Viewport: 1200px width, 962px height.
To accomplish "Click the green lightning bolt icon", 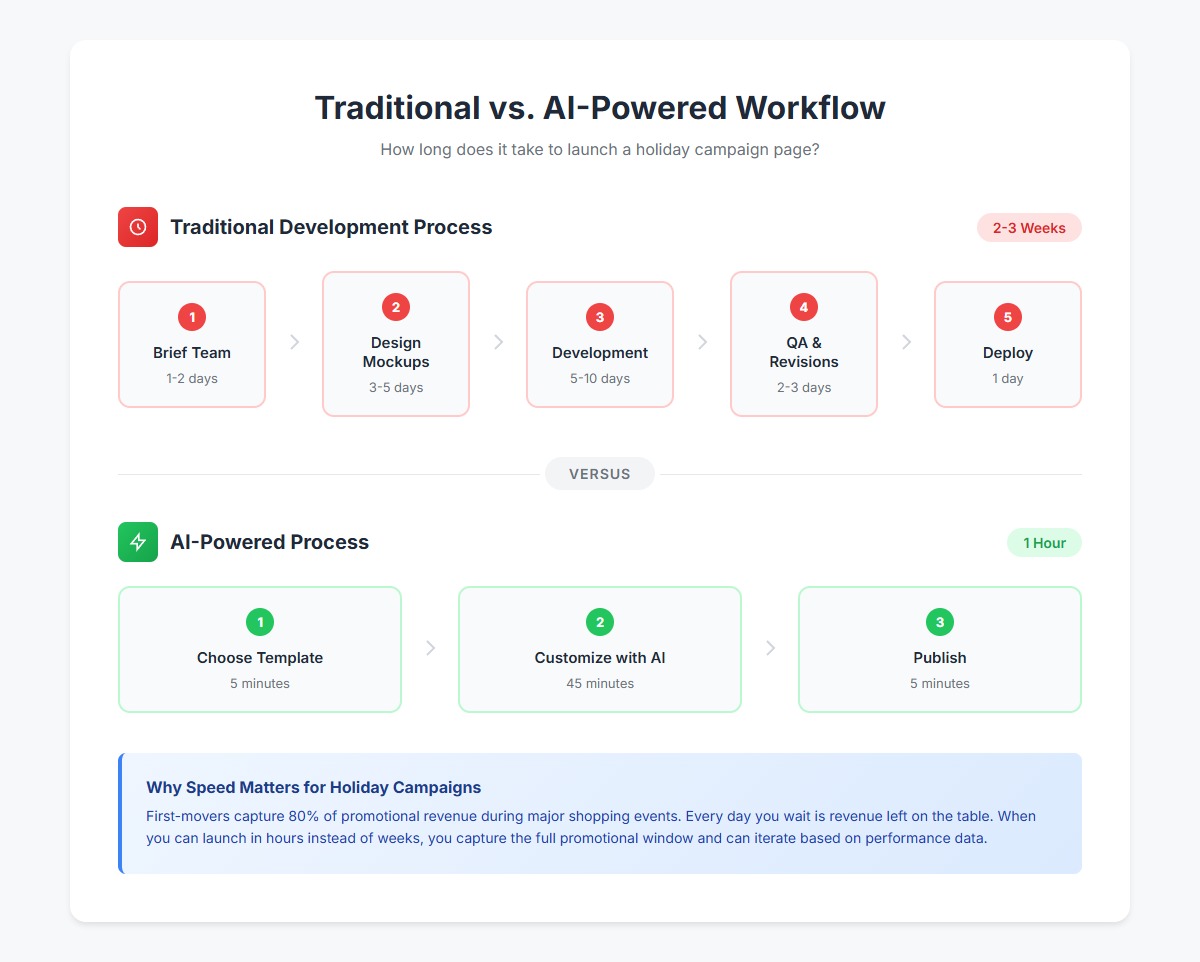I will [x=138, y=542].
